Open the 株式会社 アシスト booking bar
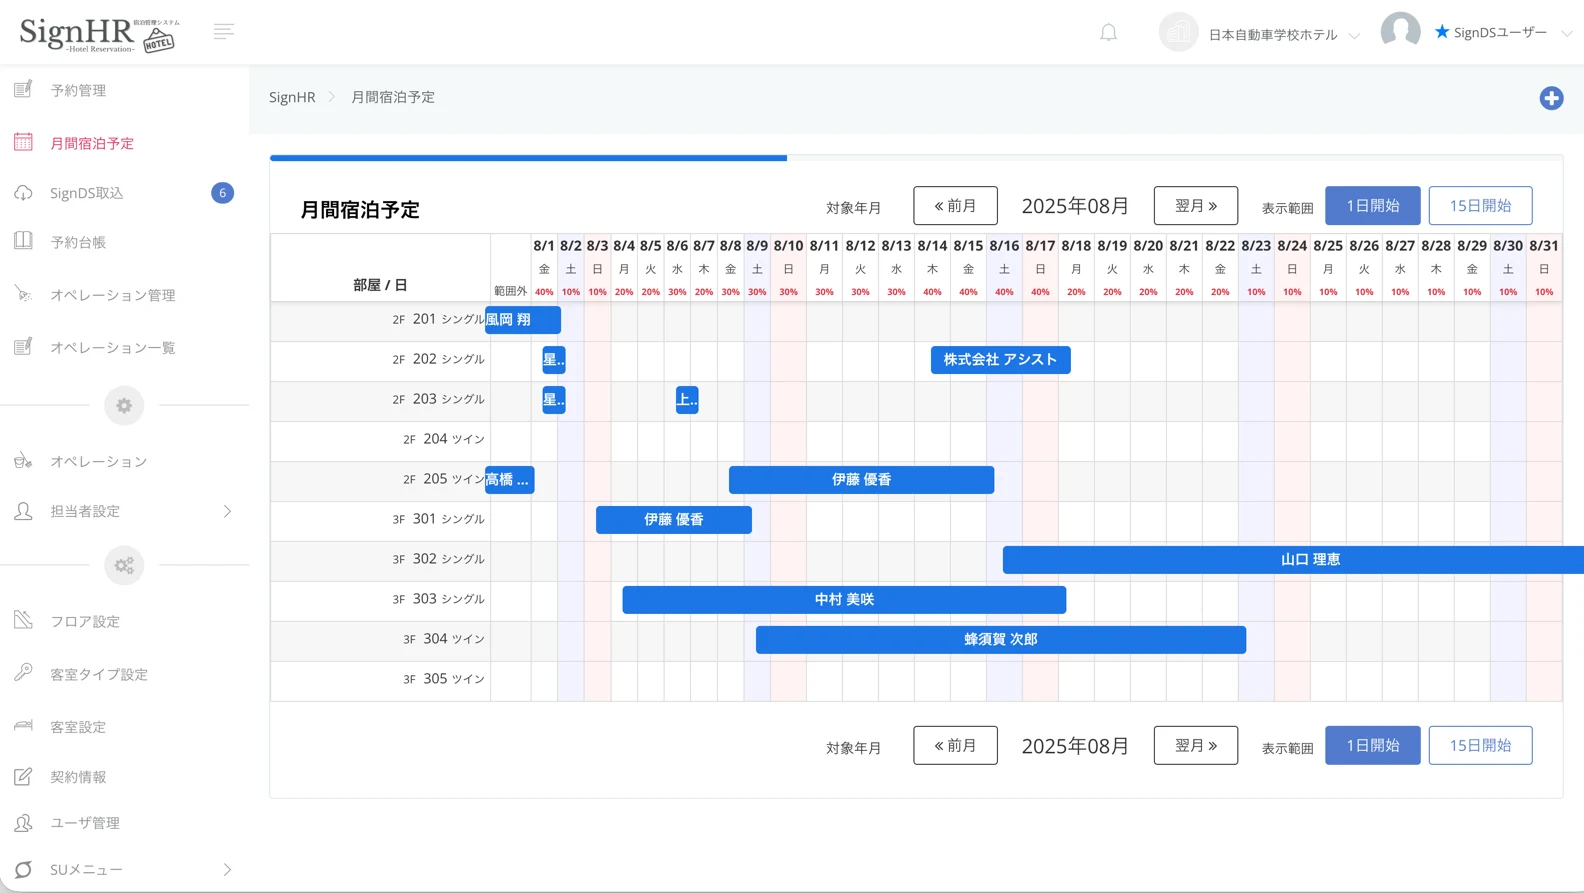This screenshot has height=893, width=1584. point(1000,360)
